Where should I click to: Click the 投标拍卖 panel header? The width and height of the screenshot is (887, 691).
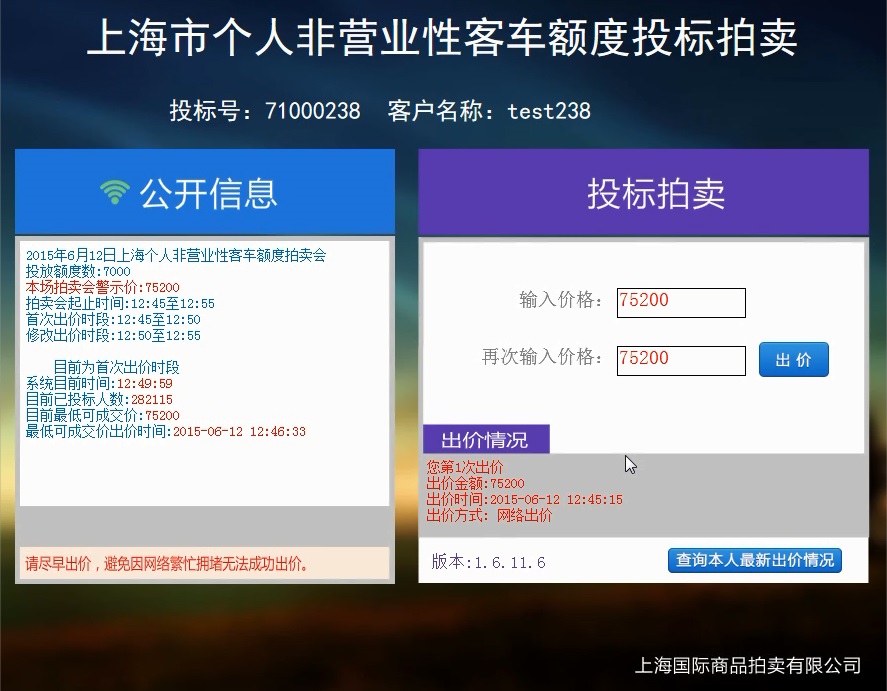[643, 192]
